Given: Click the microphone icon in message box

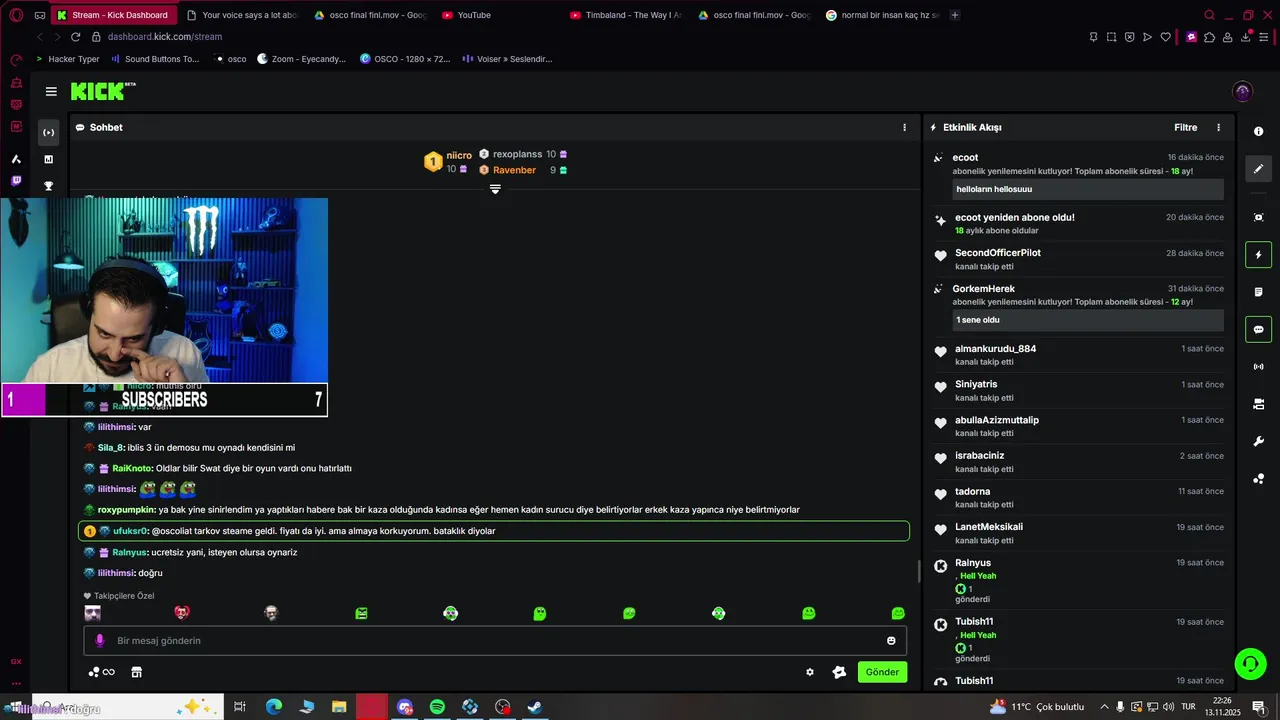Looking at the screenshot, I should pyautogui.click(x=99, y=641).
